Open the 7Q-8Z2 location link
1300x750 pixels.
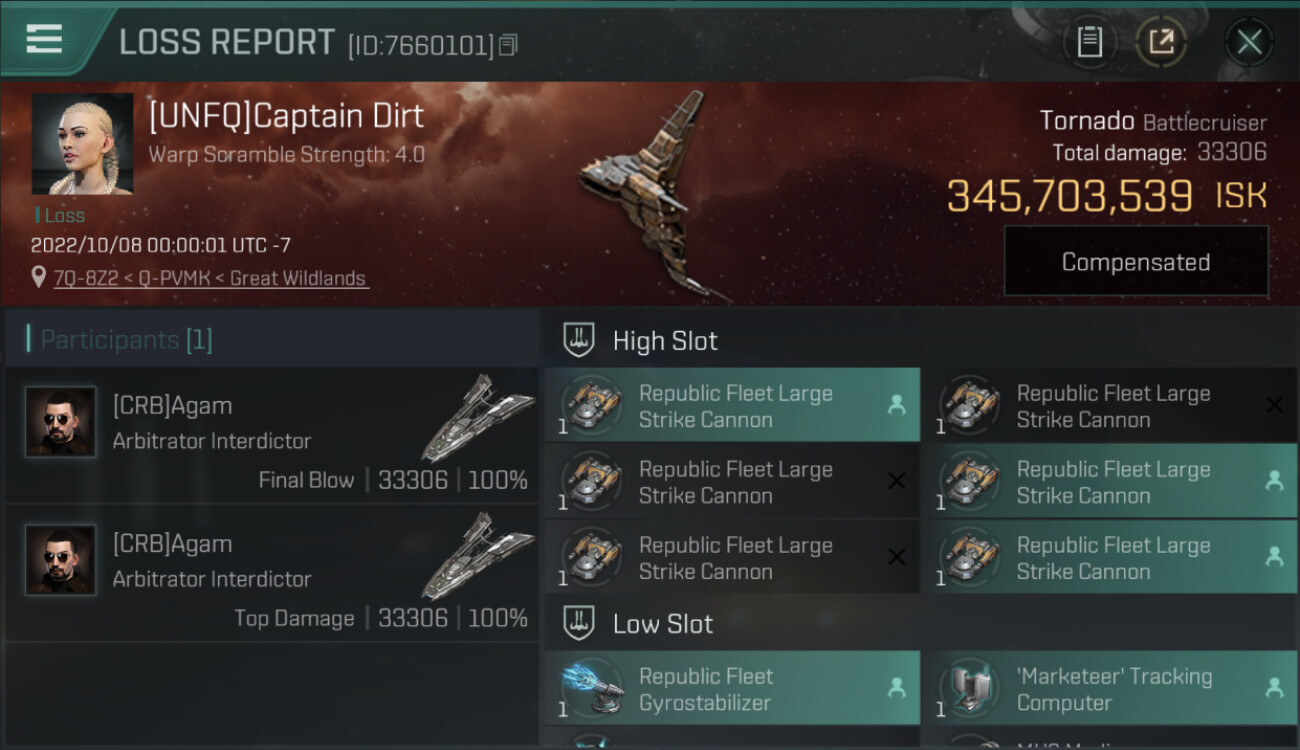(x=211, y=278)
